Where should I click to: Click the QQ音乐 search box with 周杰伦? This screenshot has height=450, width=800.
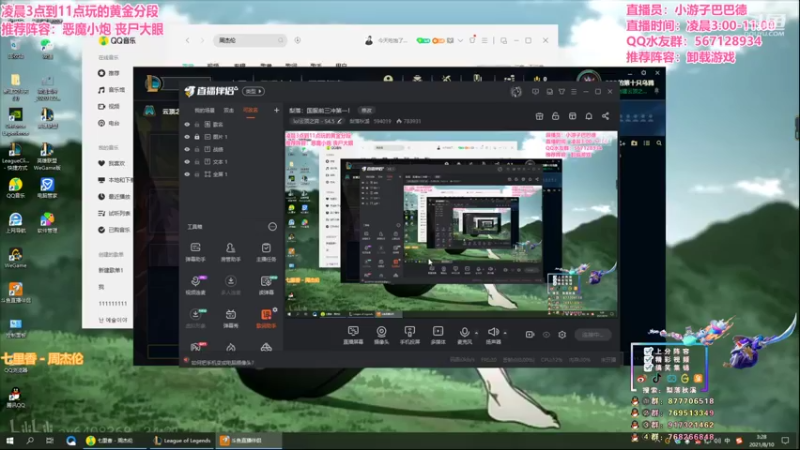(250, 40)
